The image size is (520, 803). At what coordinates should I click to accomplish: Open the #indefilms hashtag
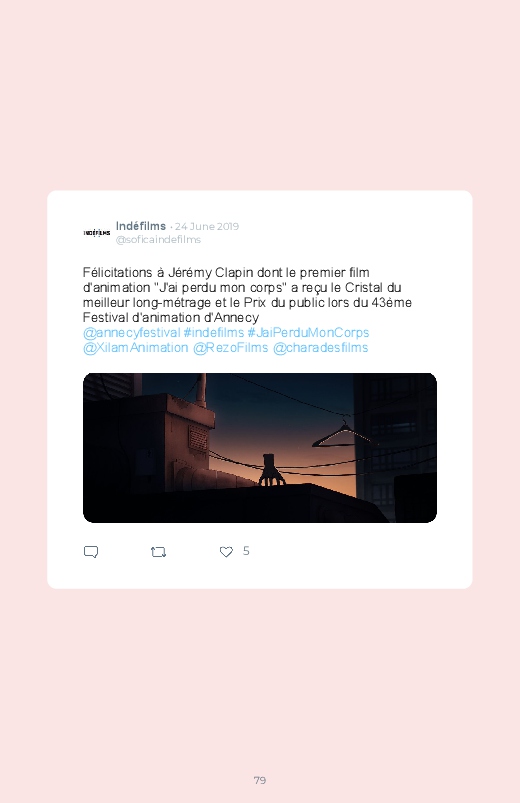point(214,333)
